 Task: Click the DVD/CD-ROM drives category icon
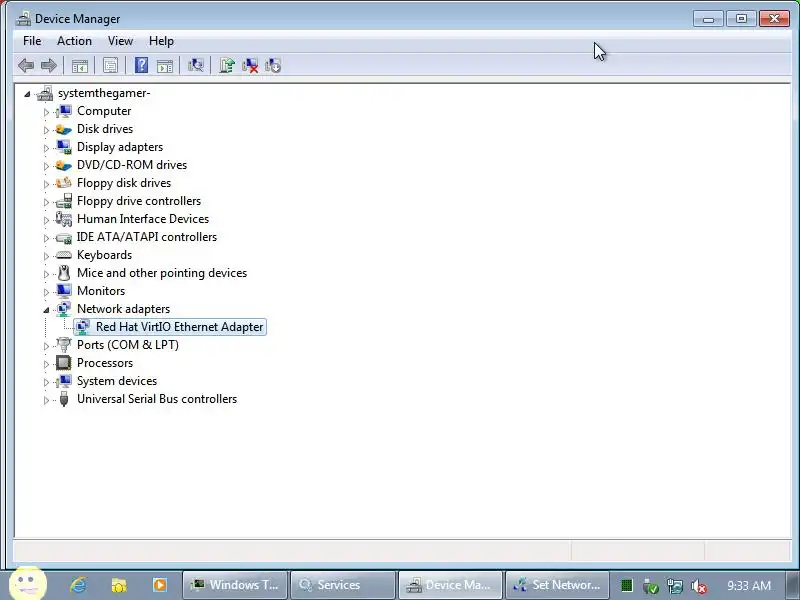(x=64, y=165)
